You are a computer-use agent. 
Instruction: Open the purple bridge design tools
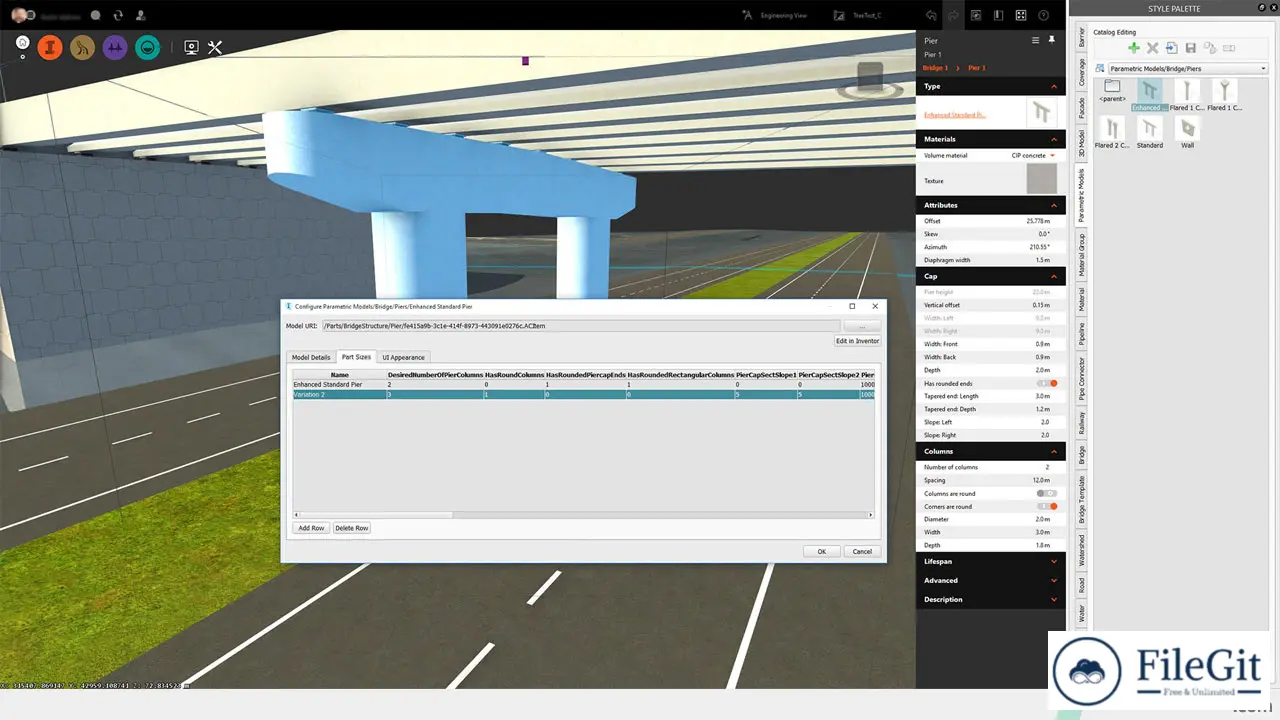[x=115, y=47]
